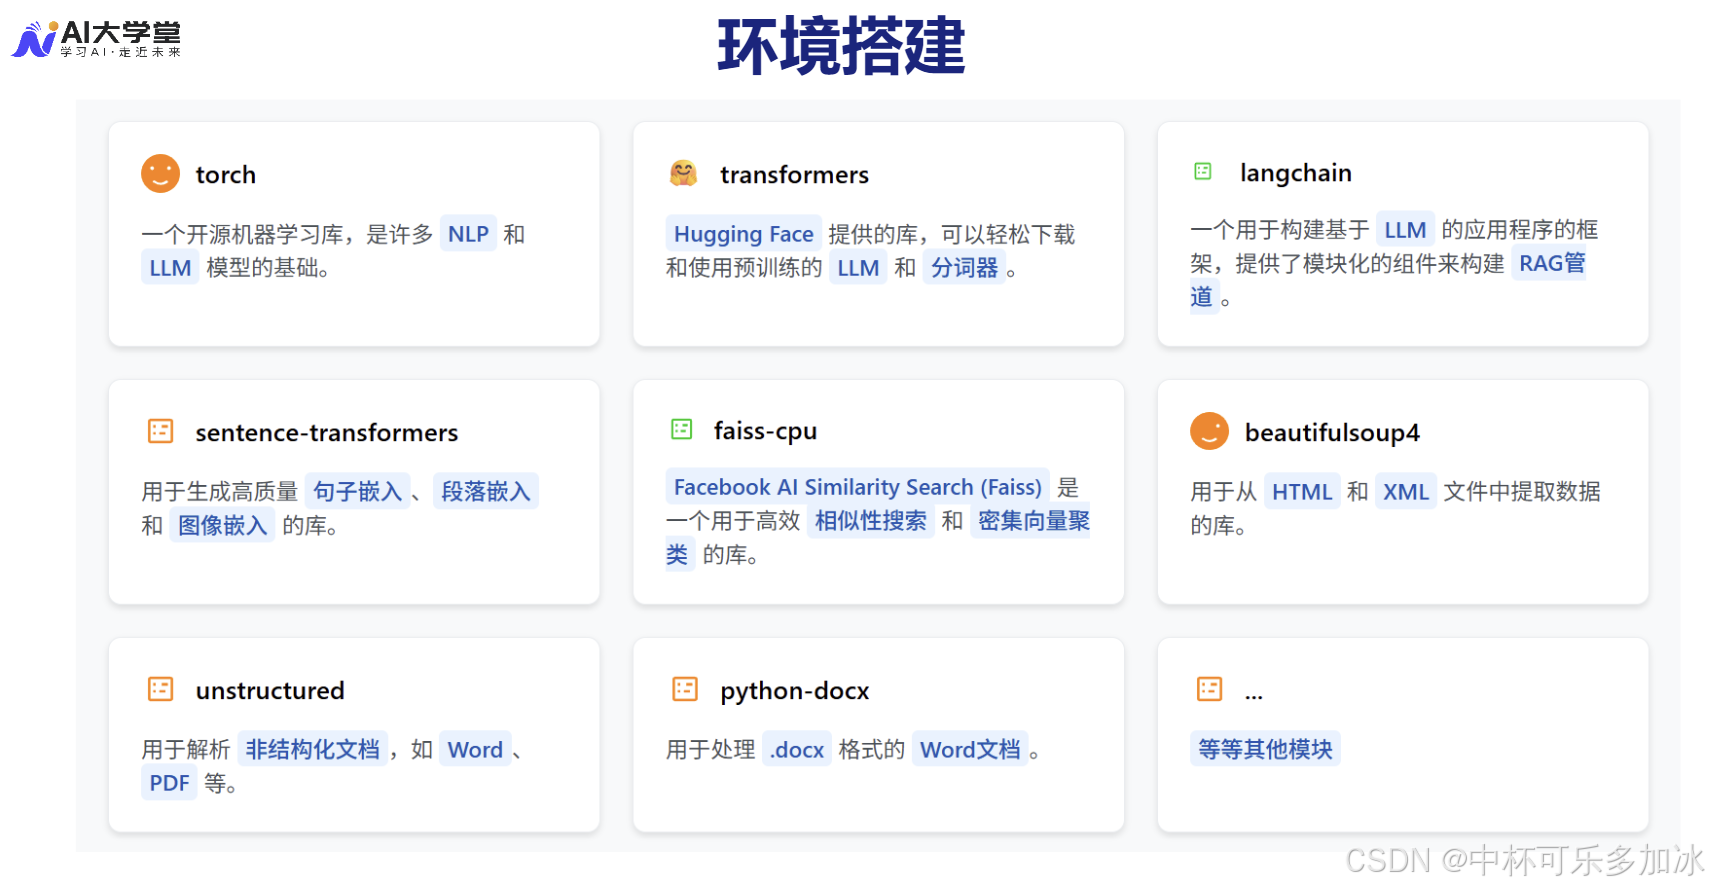The image size is (1709, 890).
Task: Click the langchain card title
Action: 1295,174
